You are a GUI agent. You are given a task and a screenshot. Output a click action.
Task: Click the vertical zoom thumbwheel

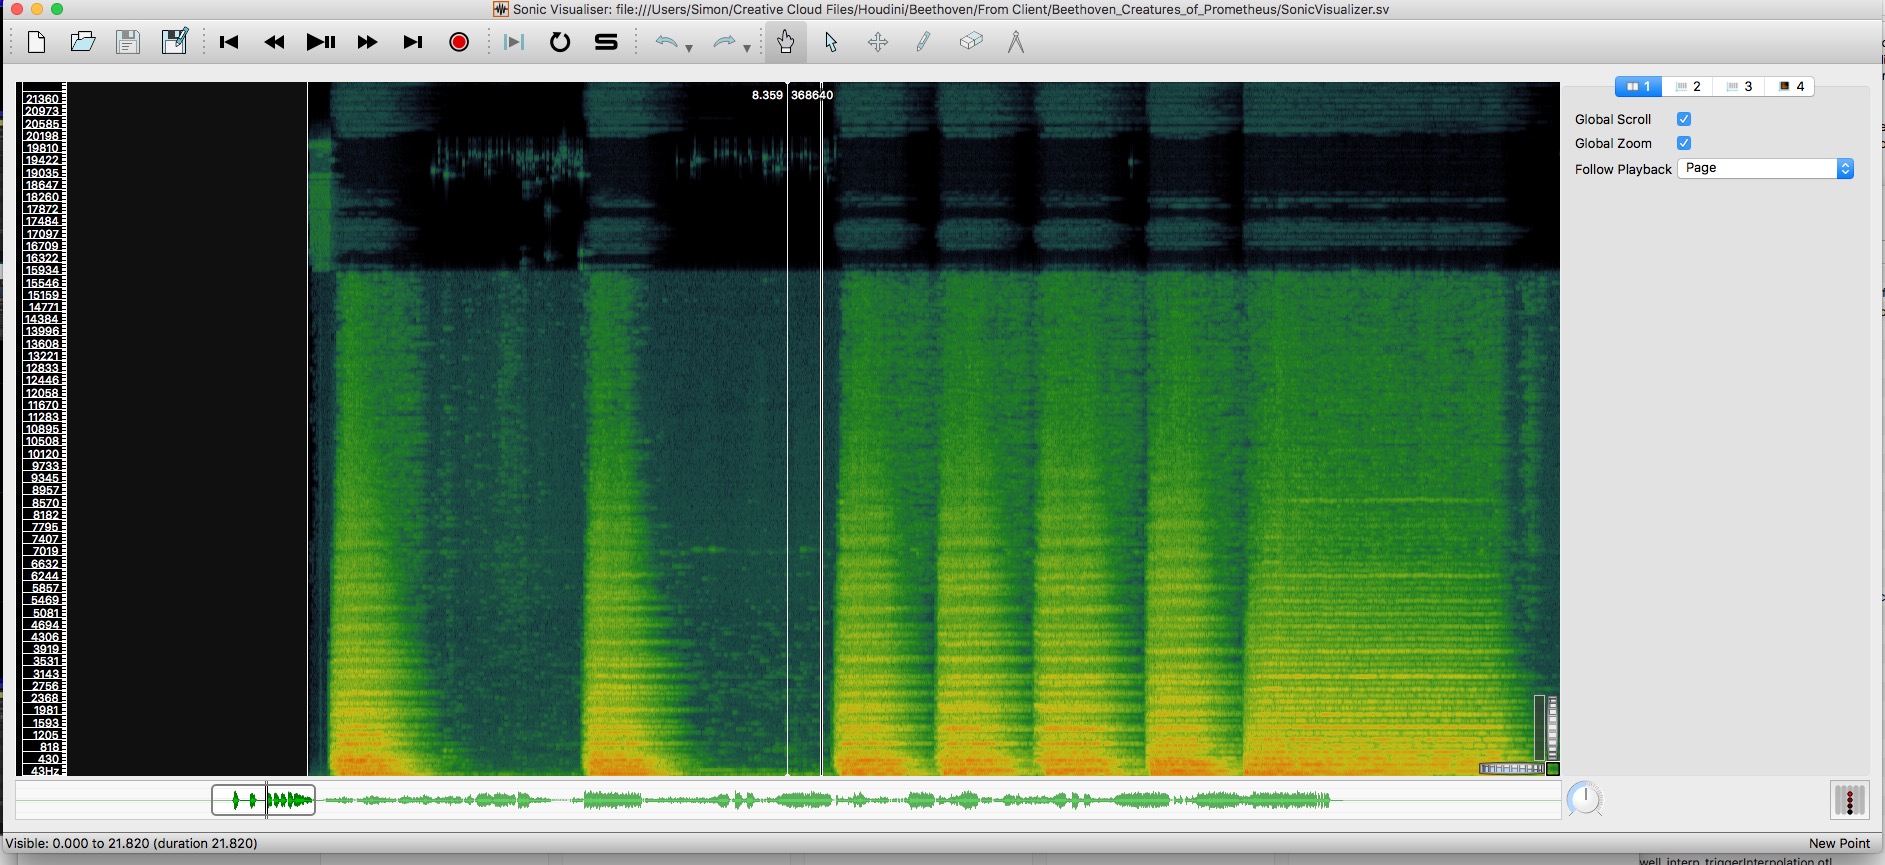click(1553, 729)
